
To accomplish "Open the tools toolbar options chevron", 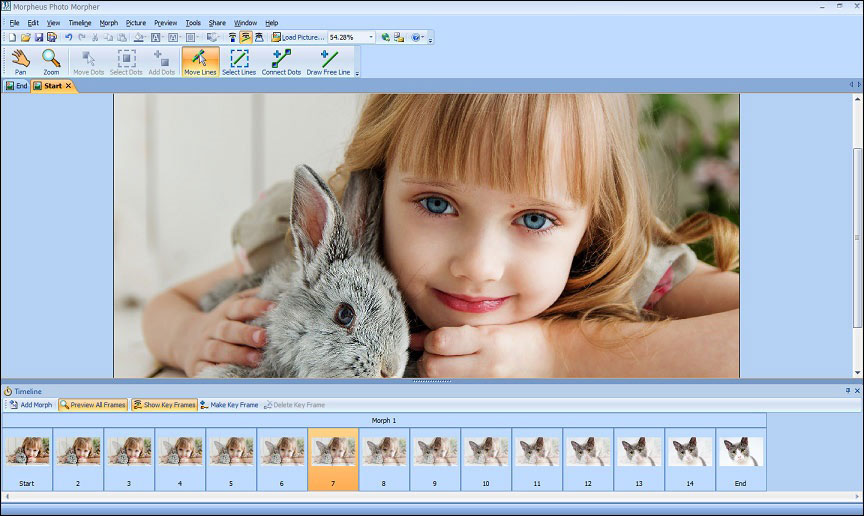I will pos(357,73).
